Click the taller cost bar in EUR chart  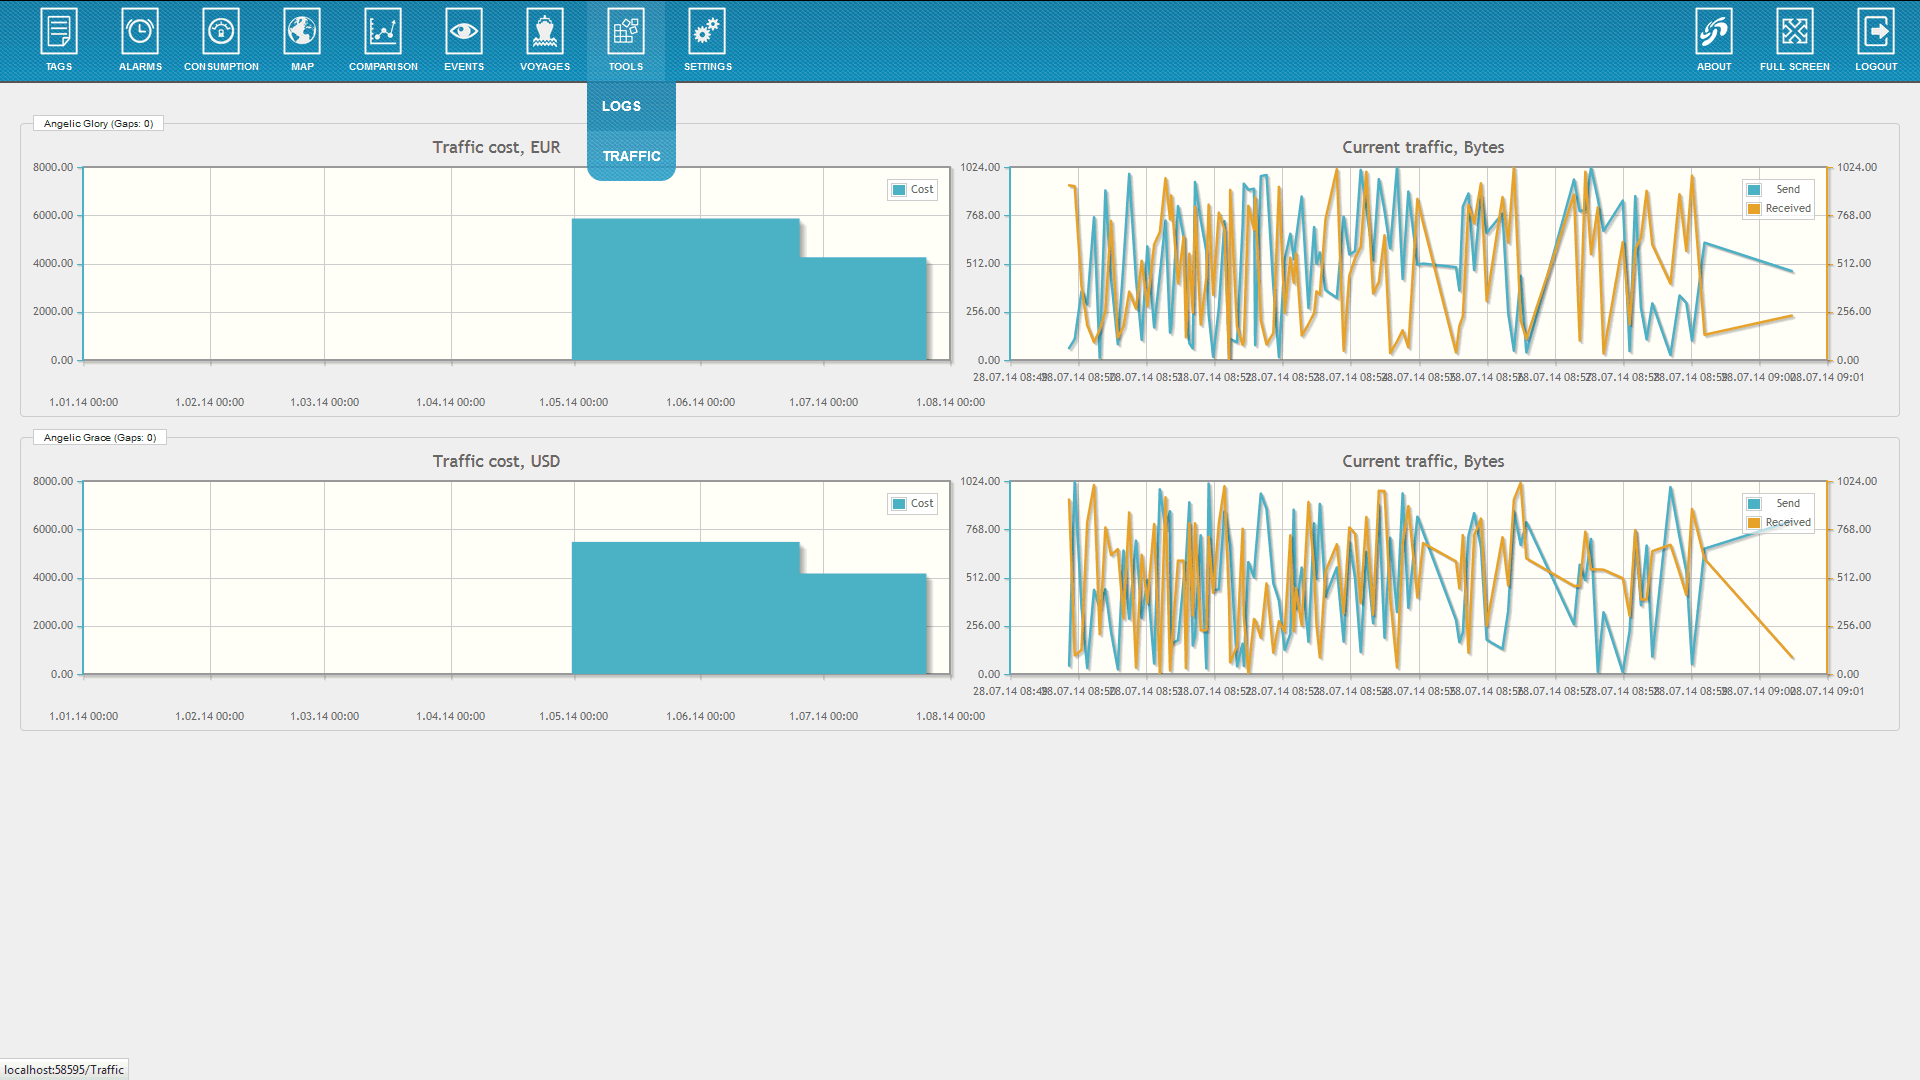[x=686, y=289]
